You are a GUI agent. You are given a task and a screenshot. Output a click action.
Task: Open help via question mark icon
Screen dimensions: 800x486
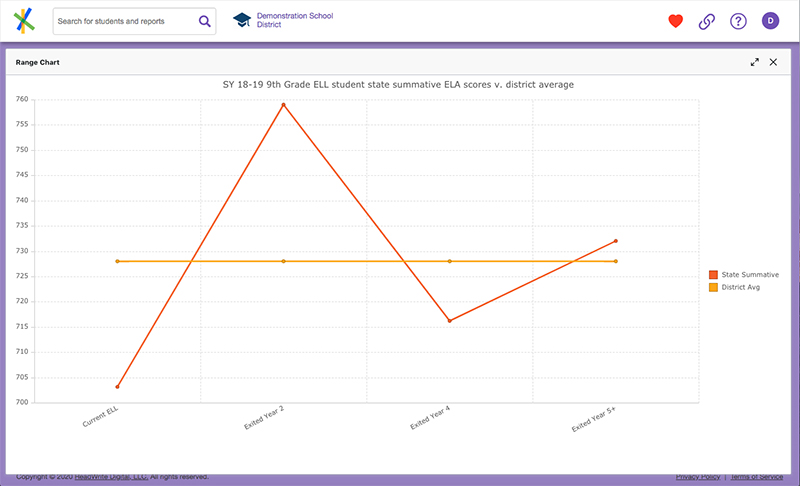pos(738,21)
